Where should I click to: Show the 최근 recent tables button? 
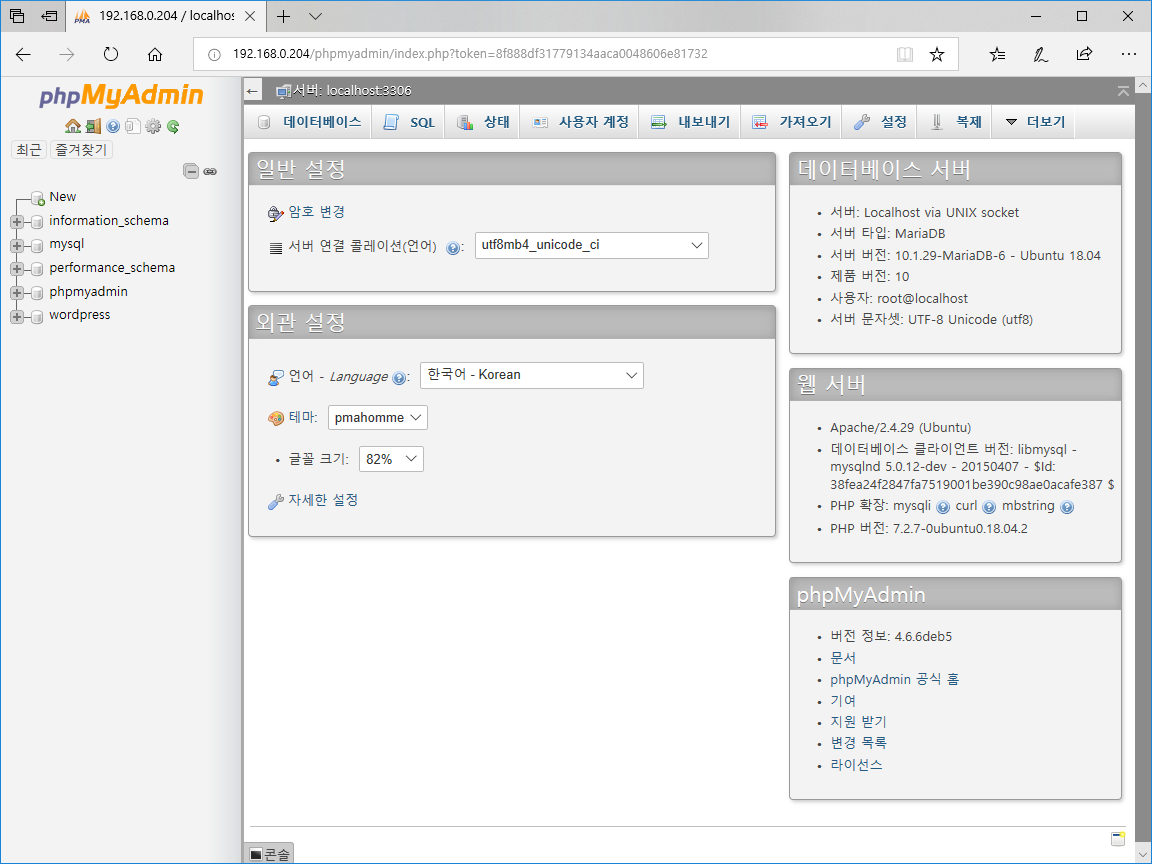(29, 150)
